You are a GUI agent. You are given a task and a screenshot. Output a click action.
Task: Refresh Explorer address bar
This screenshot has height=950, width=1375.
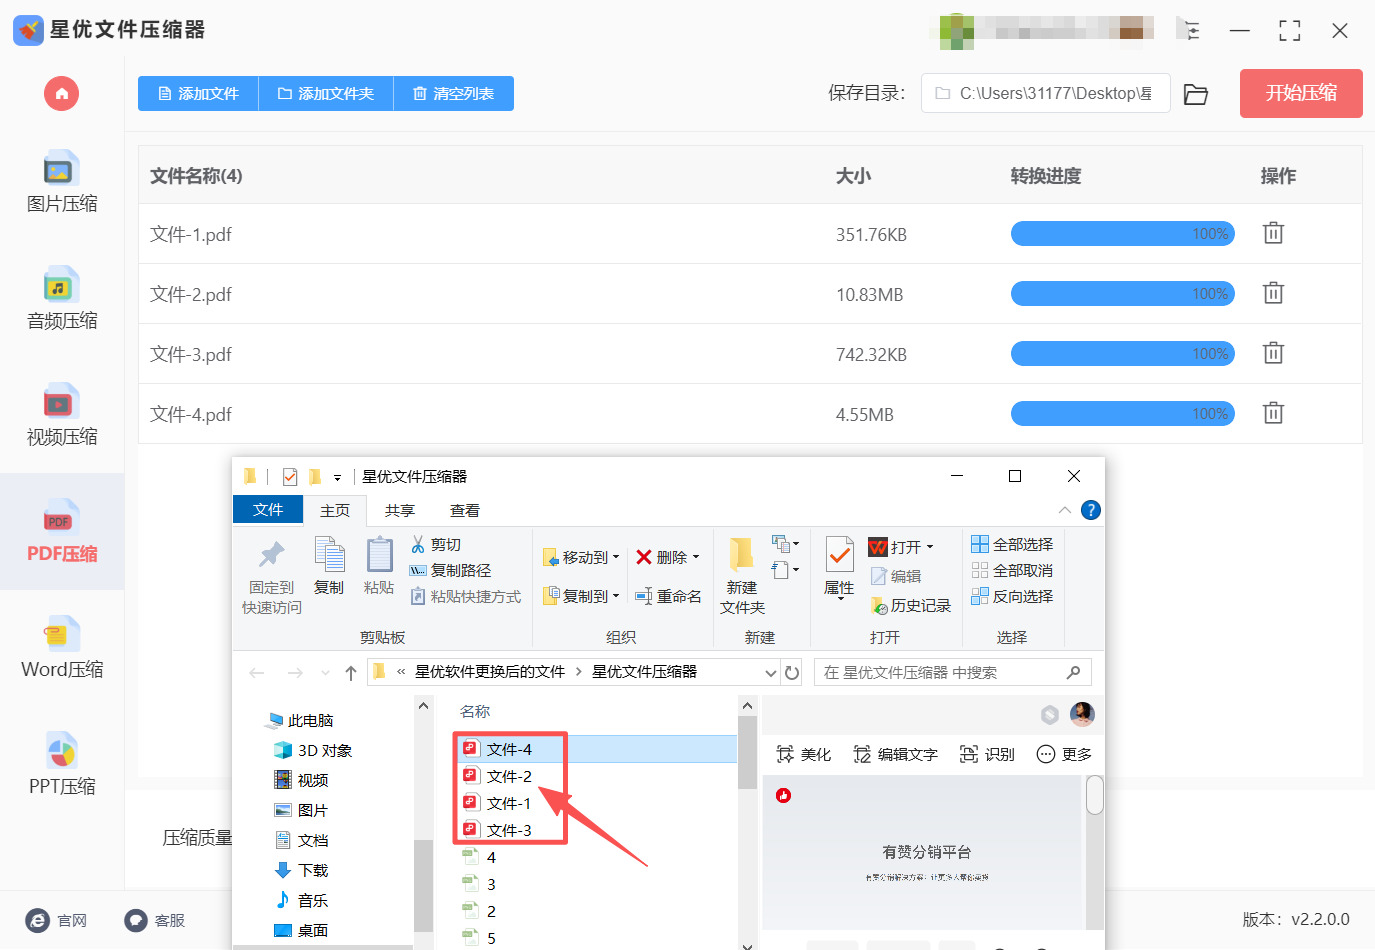point(792,673)
